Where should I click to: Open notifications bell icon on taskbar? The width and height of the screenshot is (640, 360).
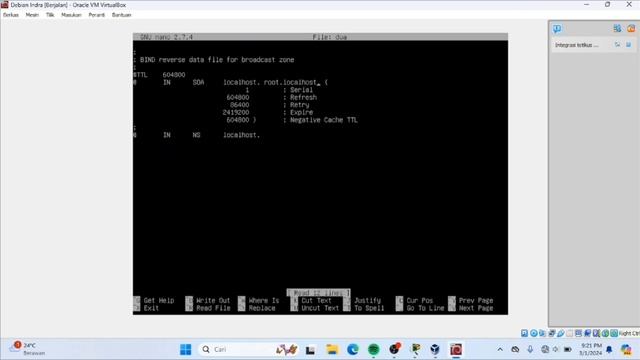point(609,349)
